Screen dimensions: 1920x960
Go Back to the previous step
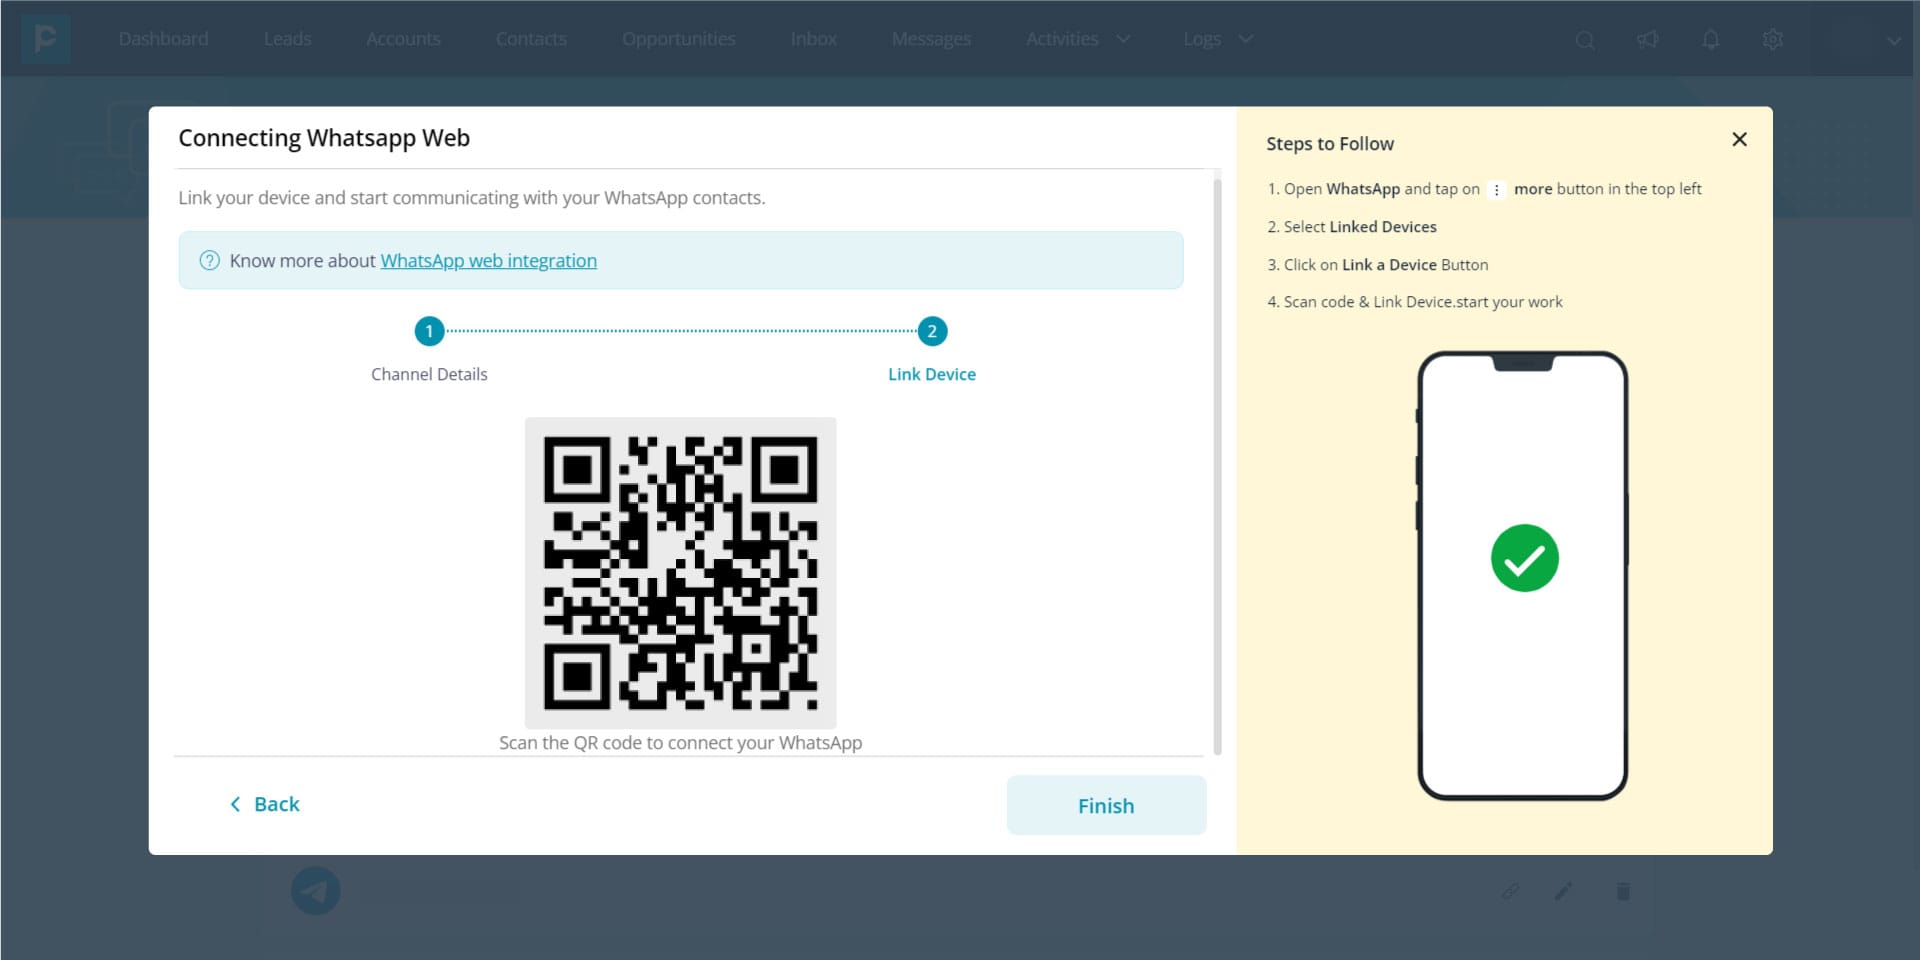tap(265, 804)
